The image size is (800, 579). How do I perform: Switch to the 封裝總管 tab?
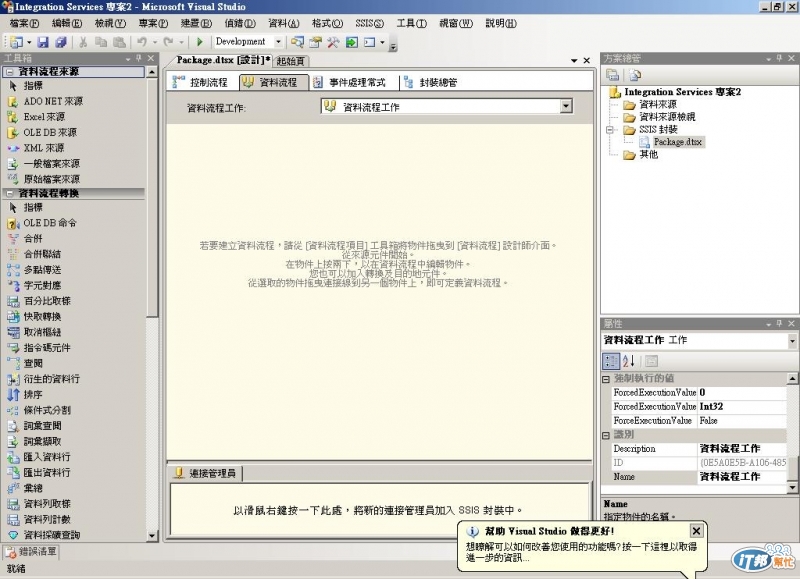pos(432,82)
